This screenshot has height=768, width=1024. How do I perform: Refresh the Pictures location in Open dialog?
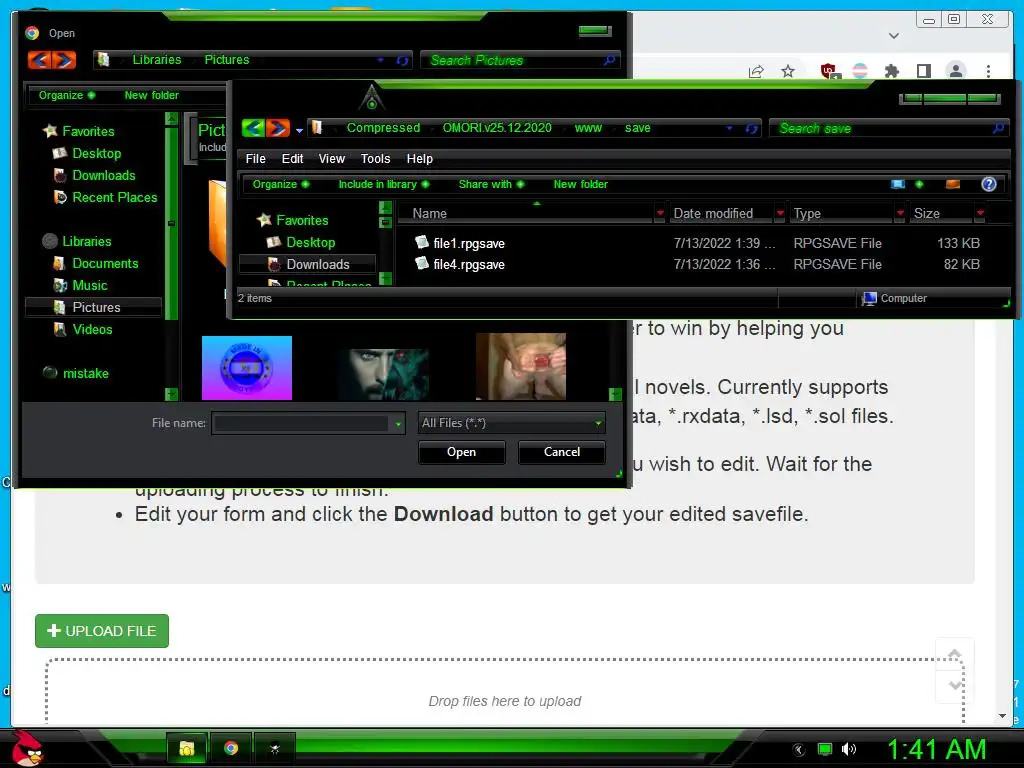(x=402, y=60)
